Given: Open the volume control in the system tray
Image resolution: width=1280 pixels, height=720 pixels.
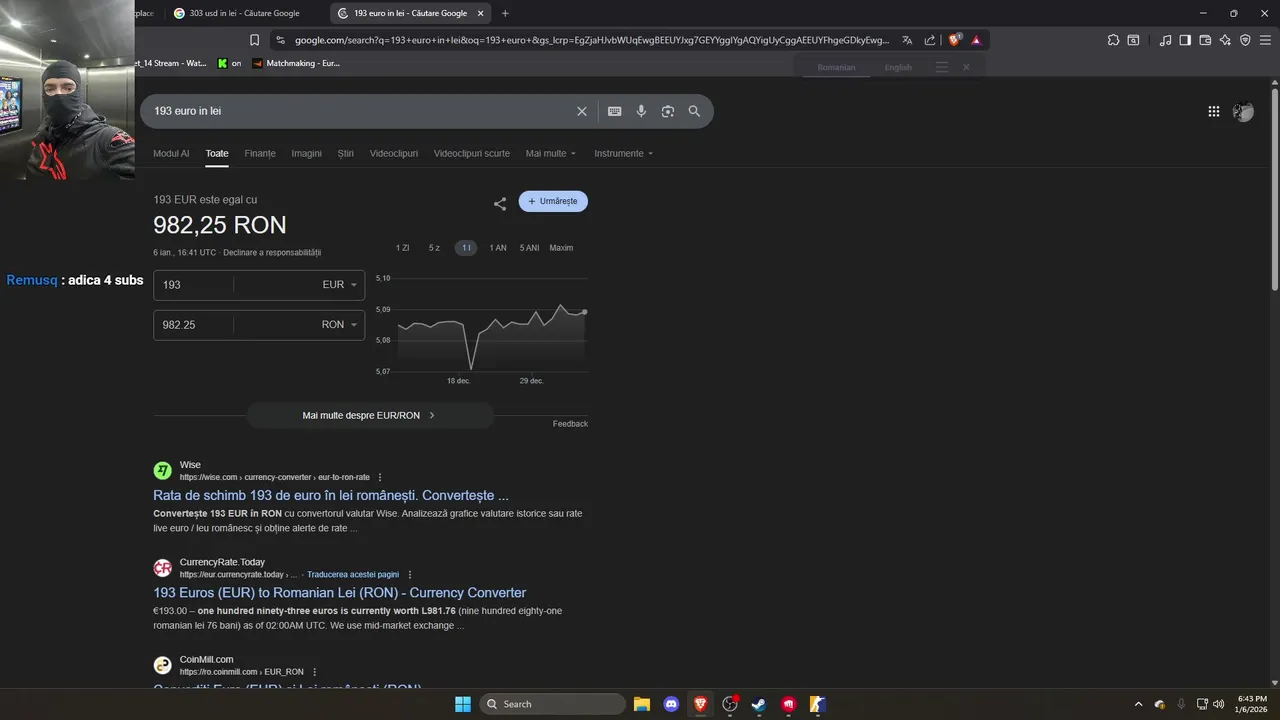Looking at the screenshot, I should tap(1219, 704).
